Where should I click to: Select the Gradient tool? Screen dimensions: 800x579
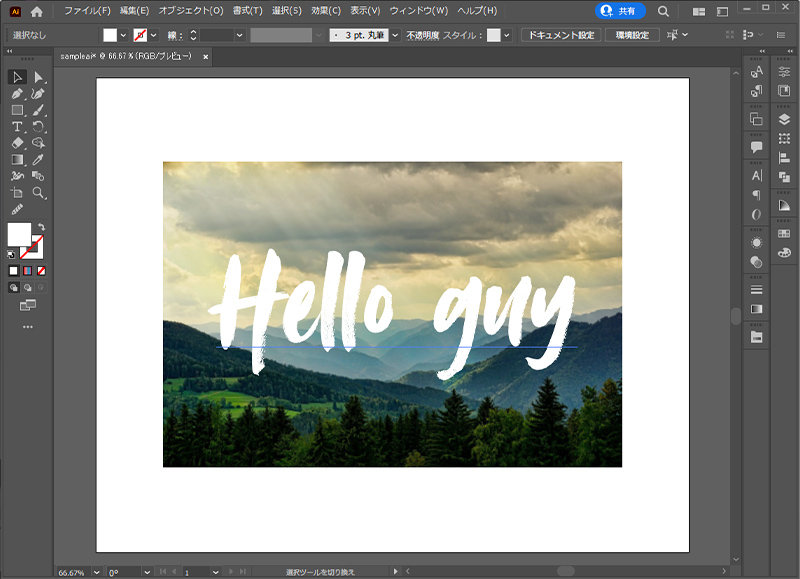point(17,159)
